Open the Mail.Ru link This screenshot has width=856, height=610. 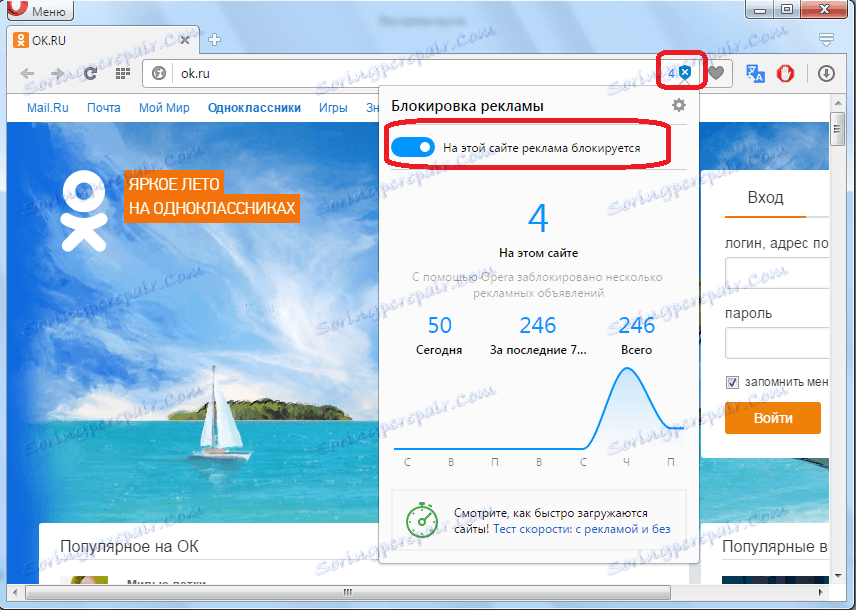(x=48, y=108)
